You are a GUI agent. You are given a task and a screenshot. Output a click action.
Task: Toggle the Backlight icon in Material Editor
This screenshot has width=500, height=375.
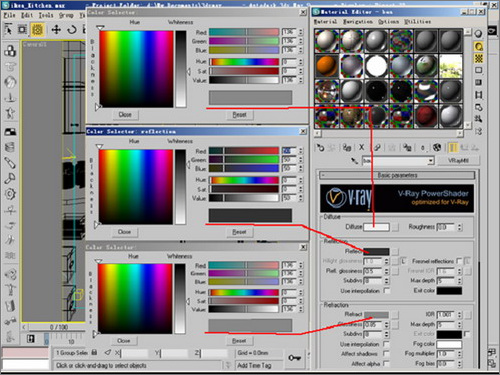479,47
